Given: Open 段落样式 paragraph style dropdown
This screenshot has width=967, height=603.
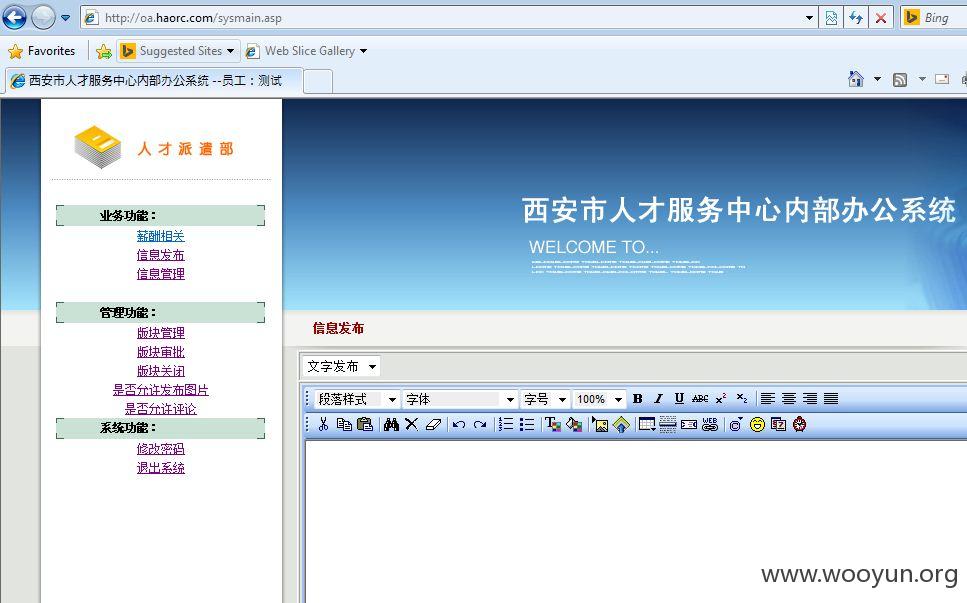Looking at the screenshot, I should coord(356,399).
